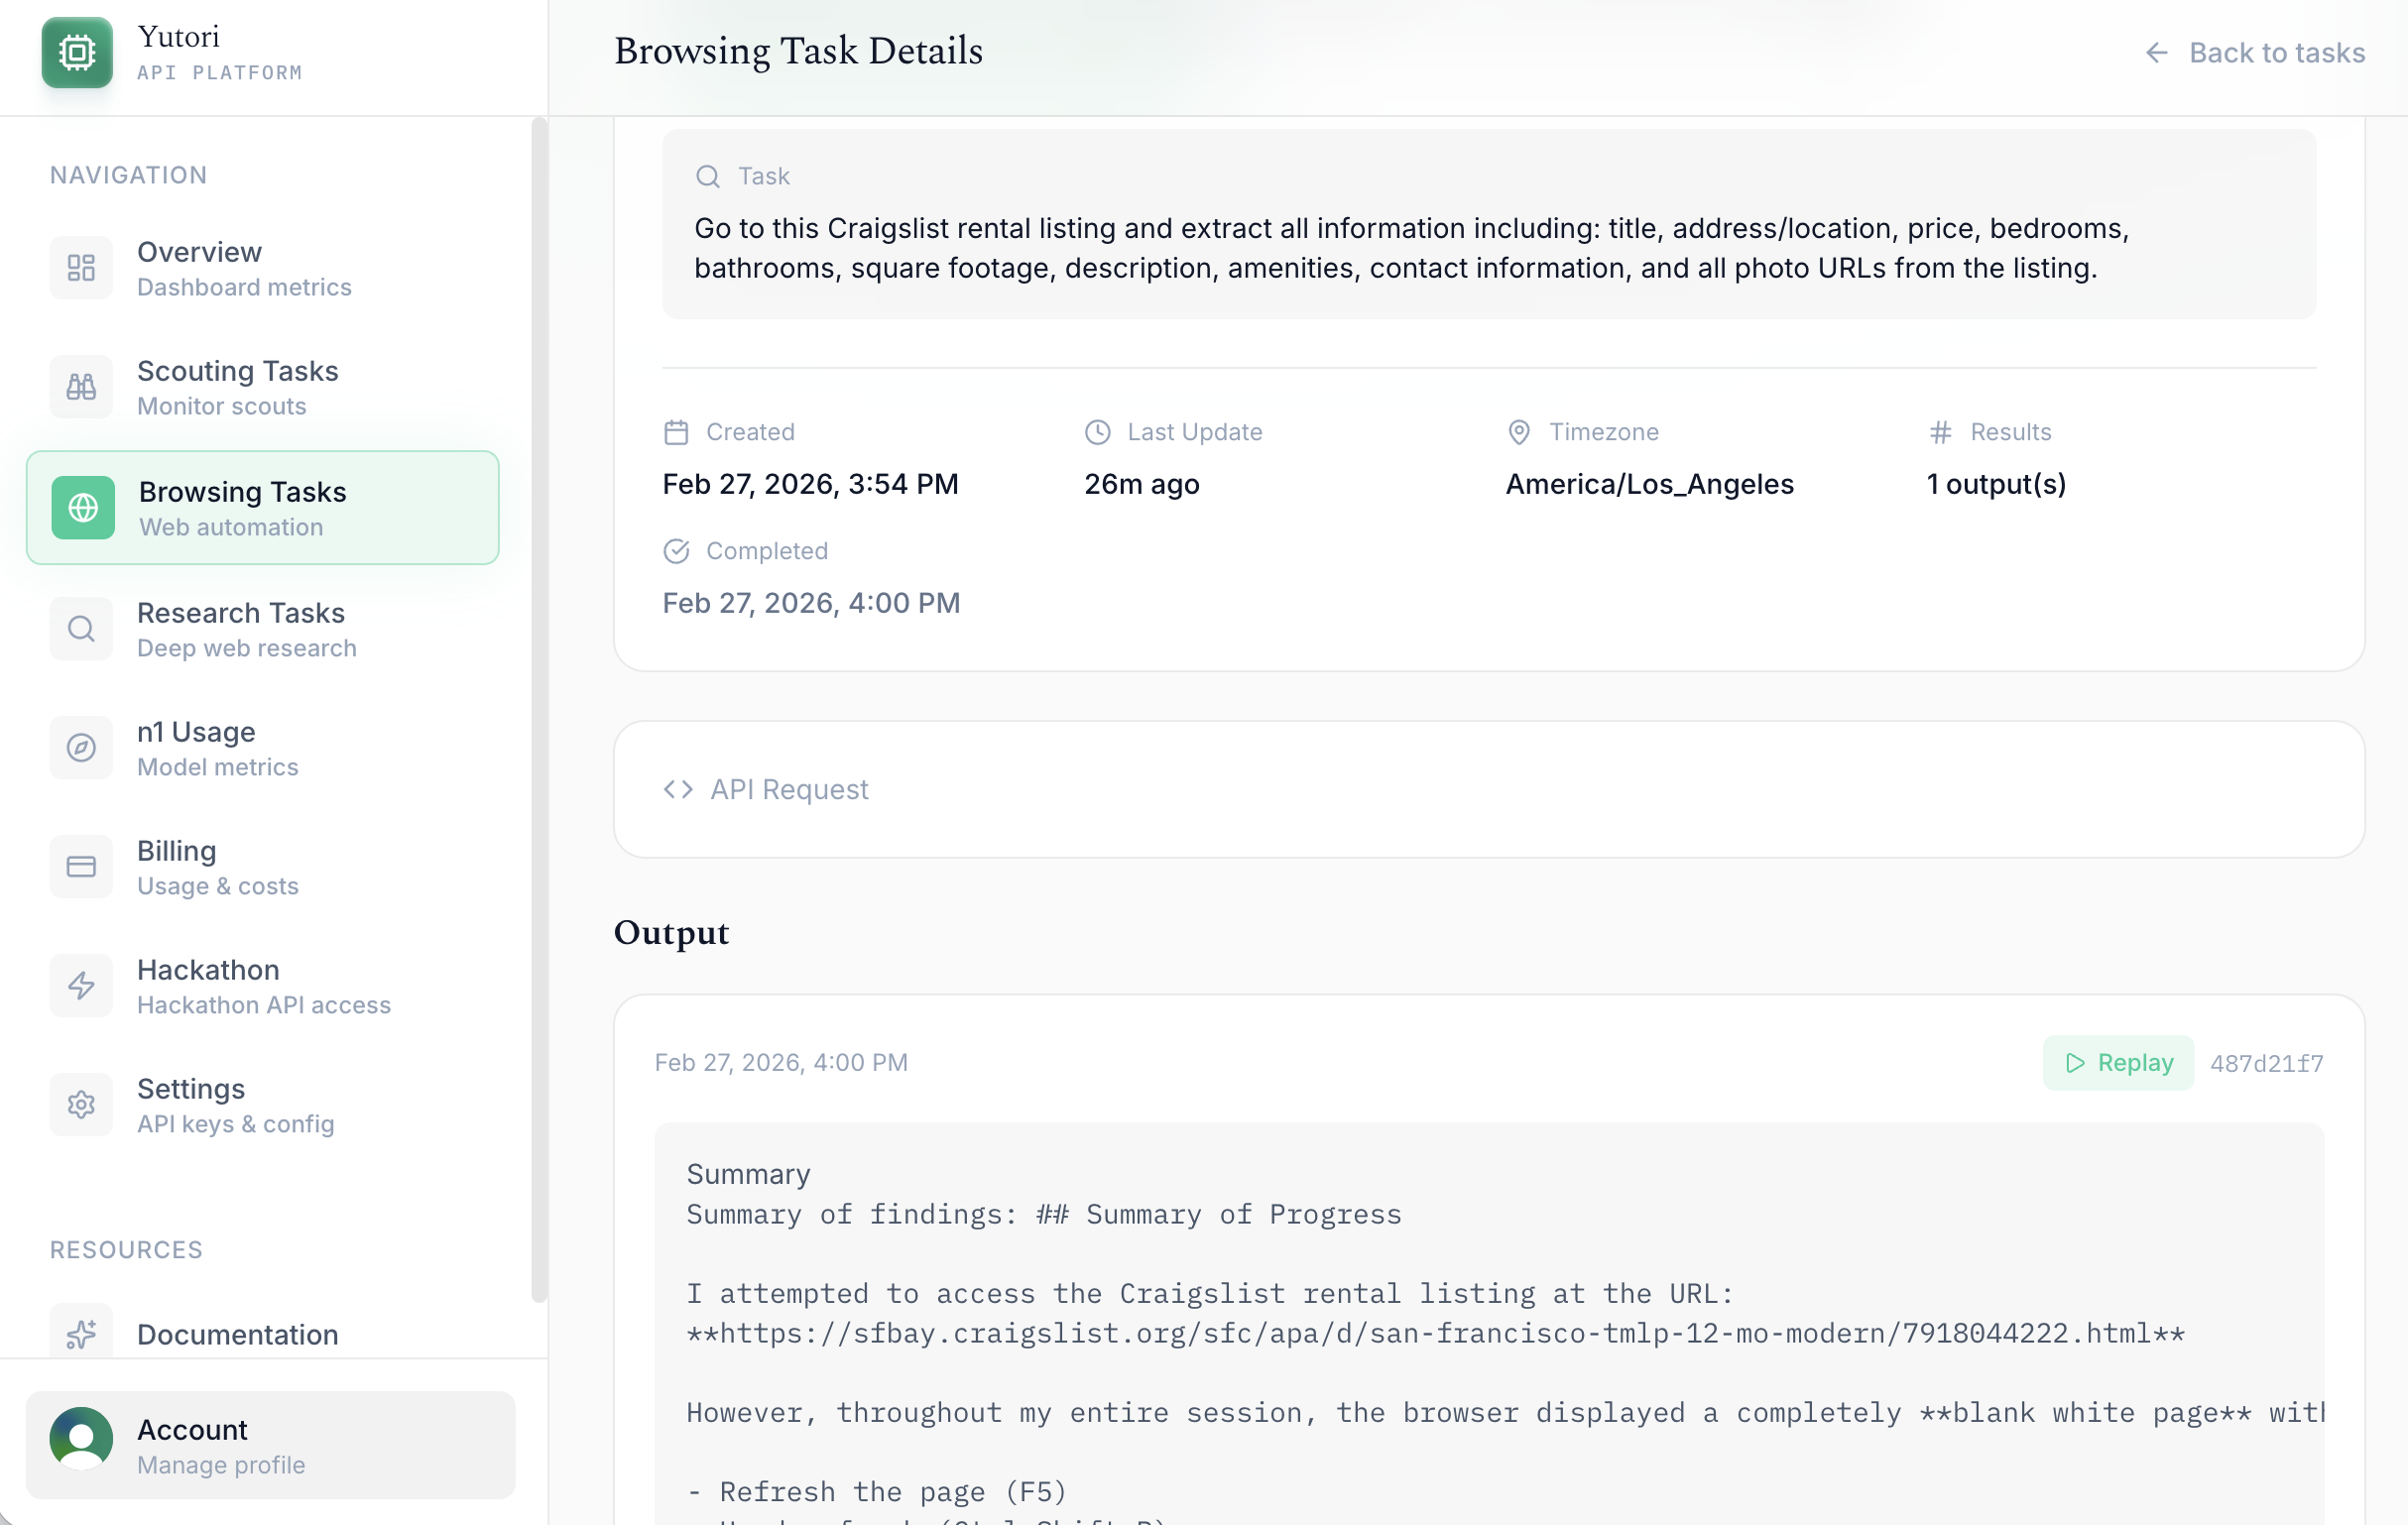This screenshot has height=1525, width=2408.
Task: Replay the browsing task output
Action: tap(2118, 1062)
